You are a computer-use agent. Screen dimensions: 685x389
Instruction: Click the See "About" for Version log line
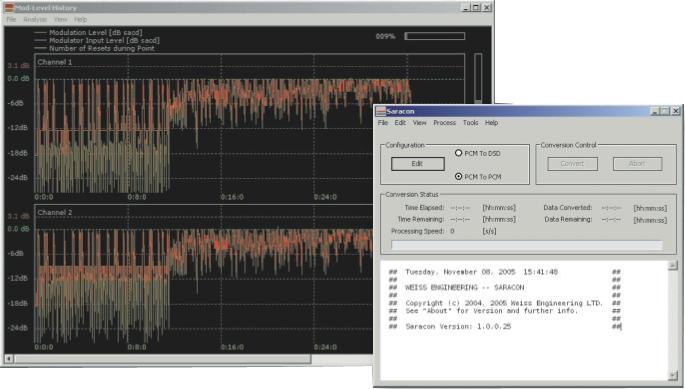tap(491, 311)
